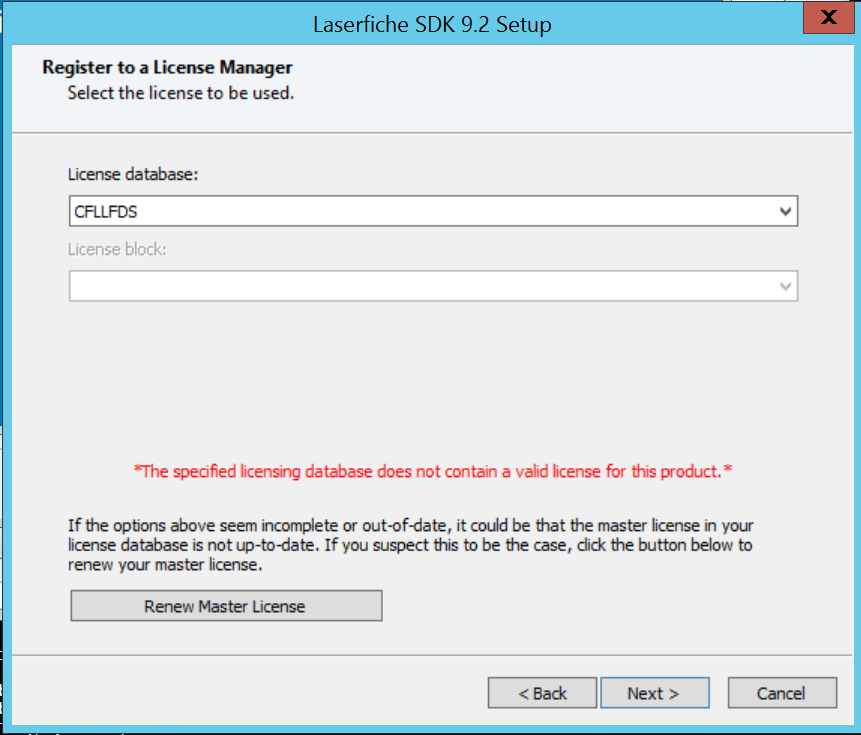Click the 'License database:' label
861x735 pixels.
[133, 174]
